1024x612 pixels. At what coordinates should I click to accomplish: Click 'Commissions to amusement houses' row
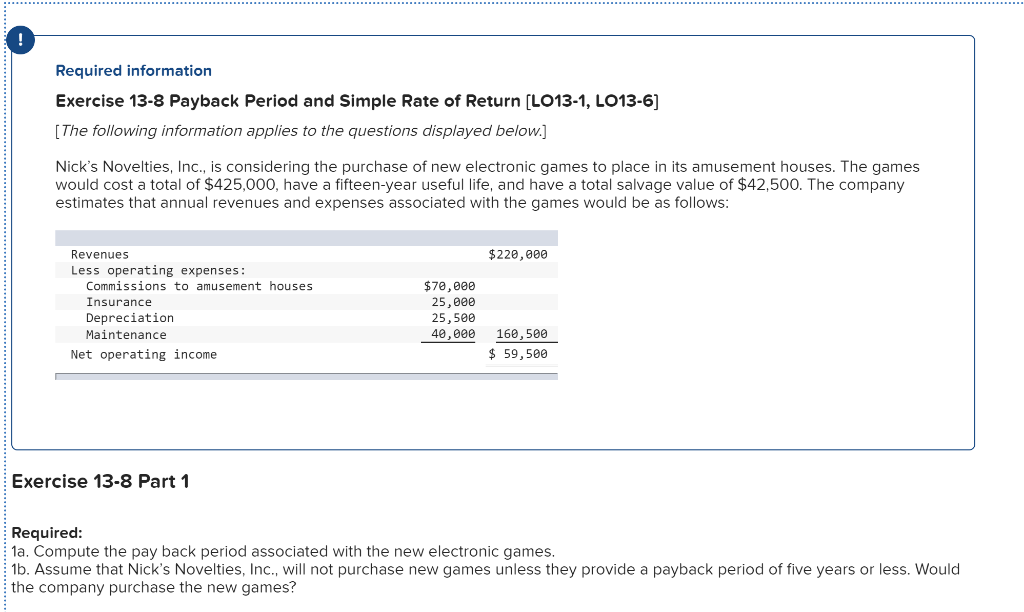[x=199, y=286]
